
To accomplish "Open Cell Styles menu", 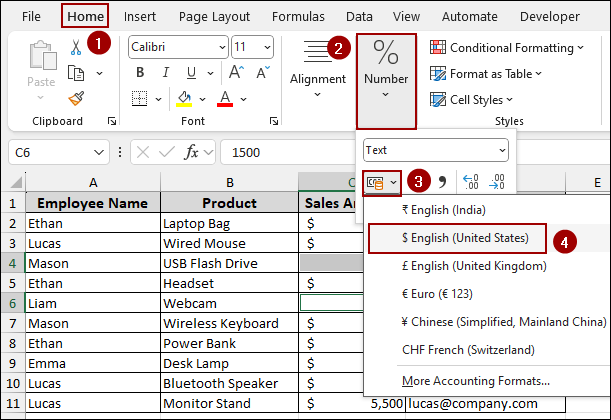I will coord(471,100).
